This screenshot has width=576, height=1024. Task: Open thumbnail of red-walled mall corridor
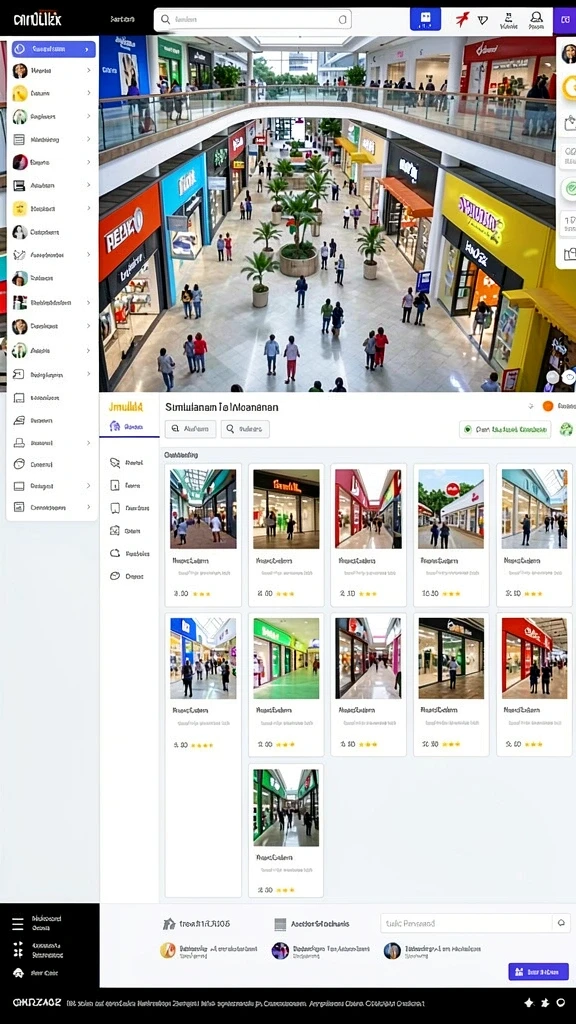coord(368,509)
